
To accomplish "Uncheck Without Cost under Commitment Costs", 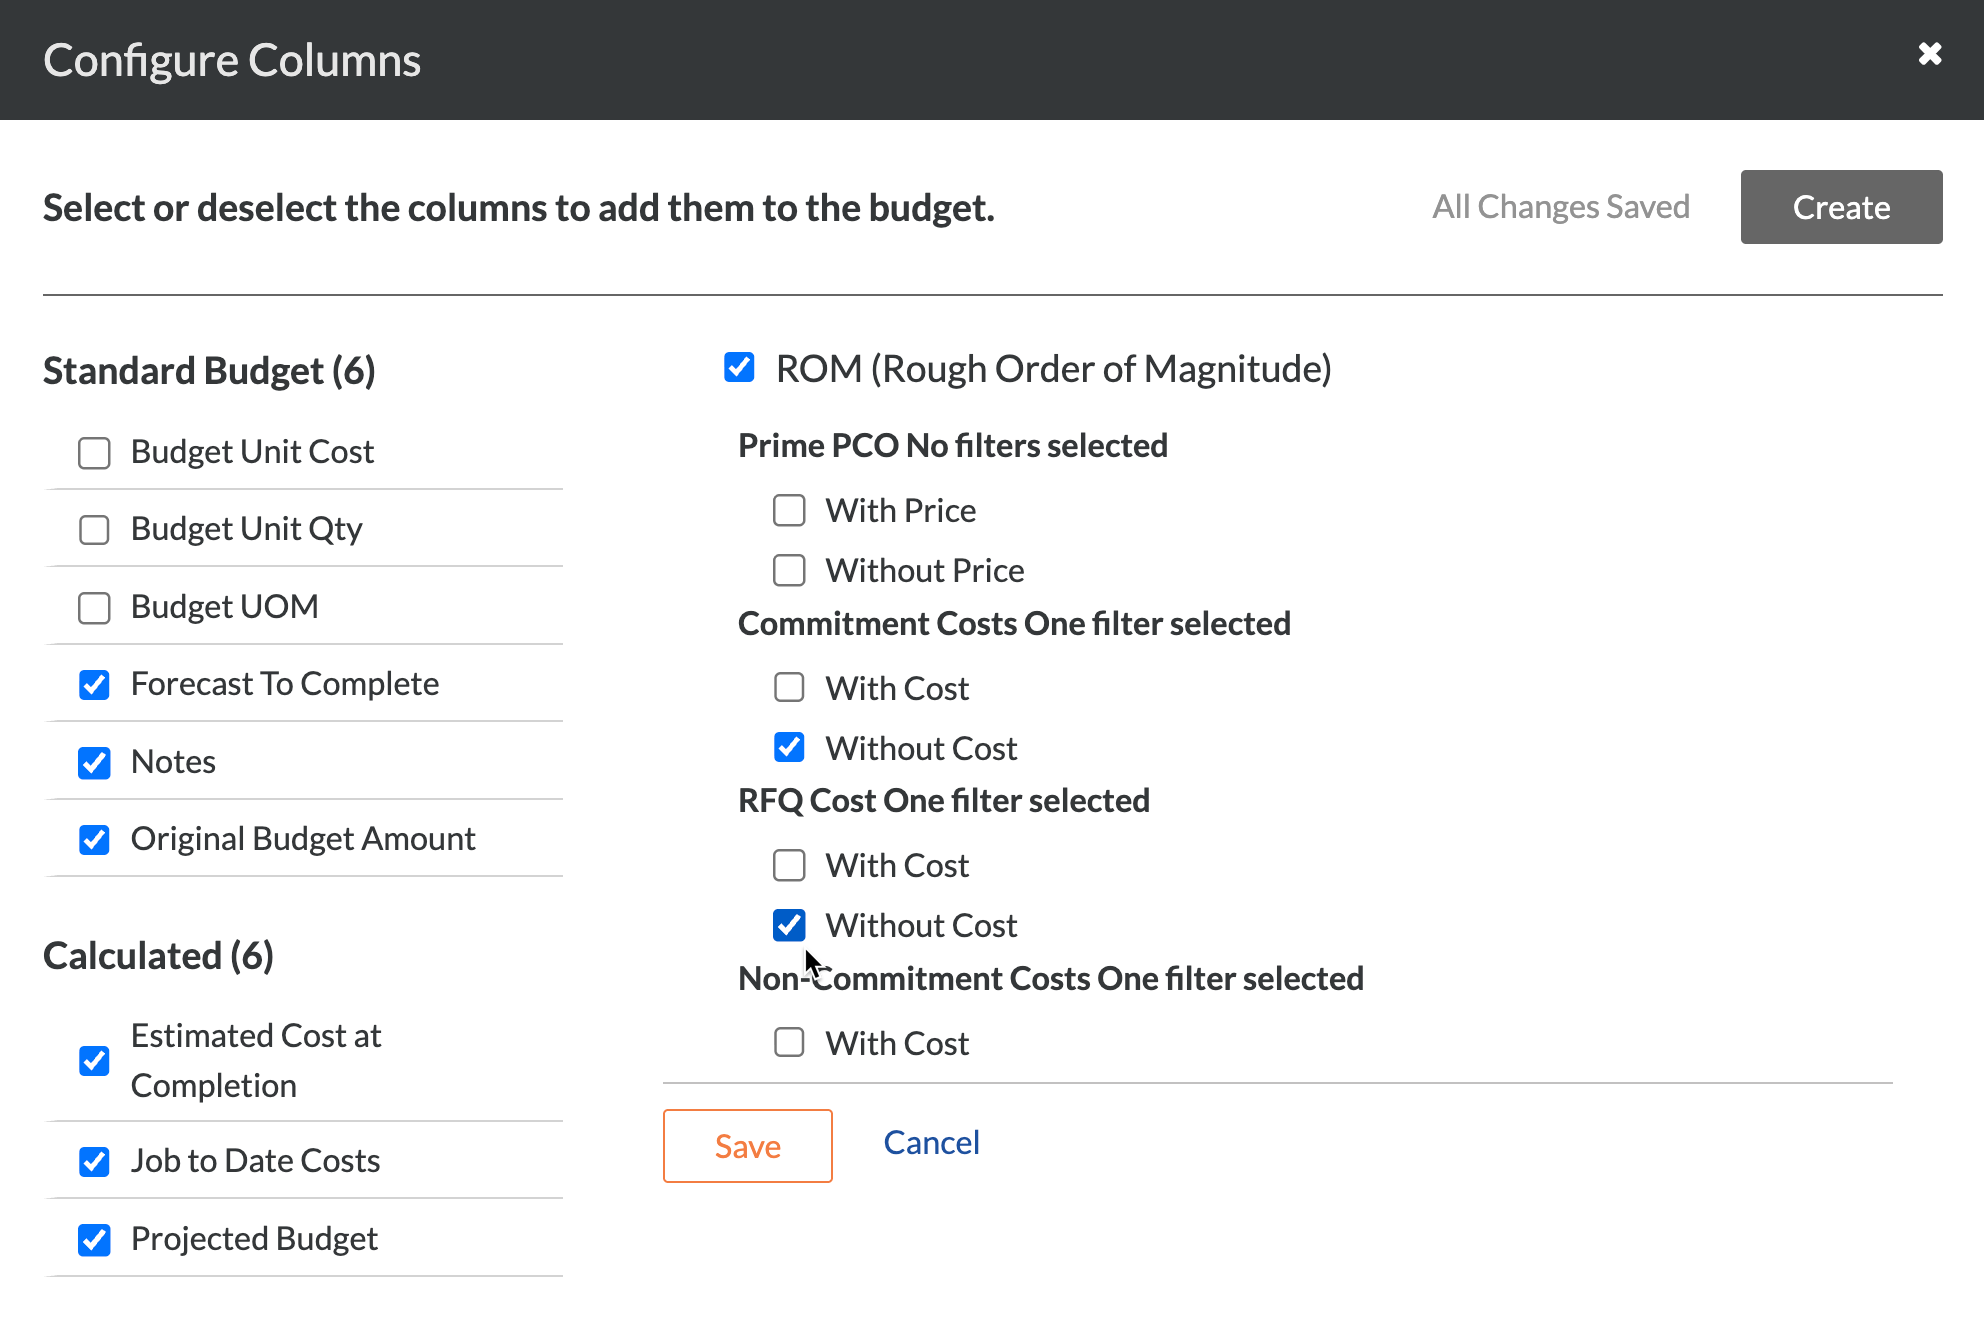I will [x=789, y=747].
